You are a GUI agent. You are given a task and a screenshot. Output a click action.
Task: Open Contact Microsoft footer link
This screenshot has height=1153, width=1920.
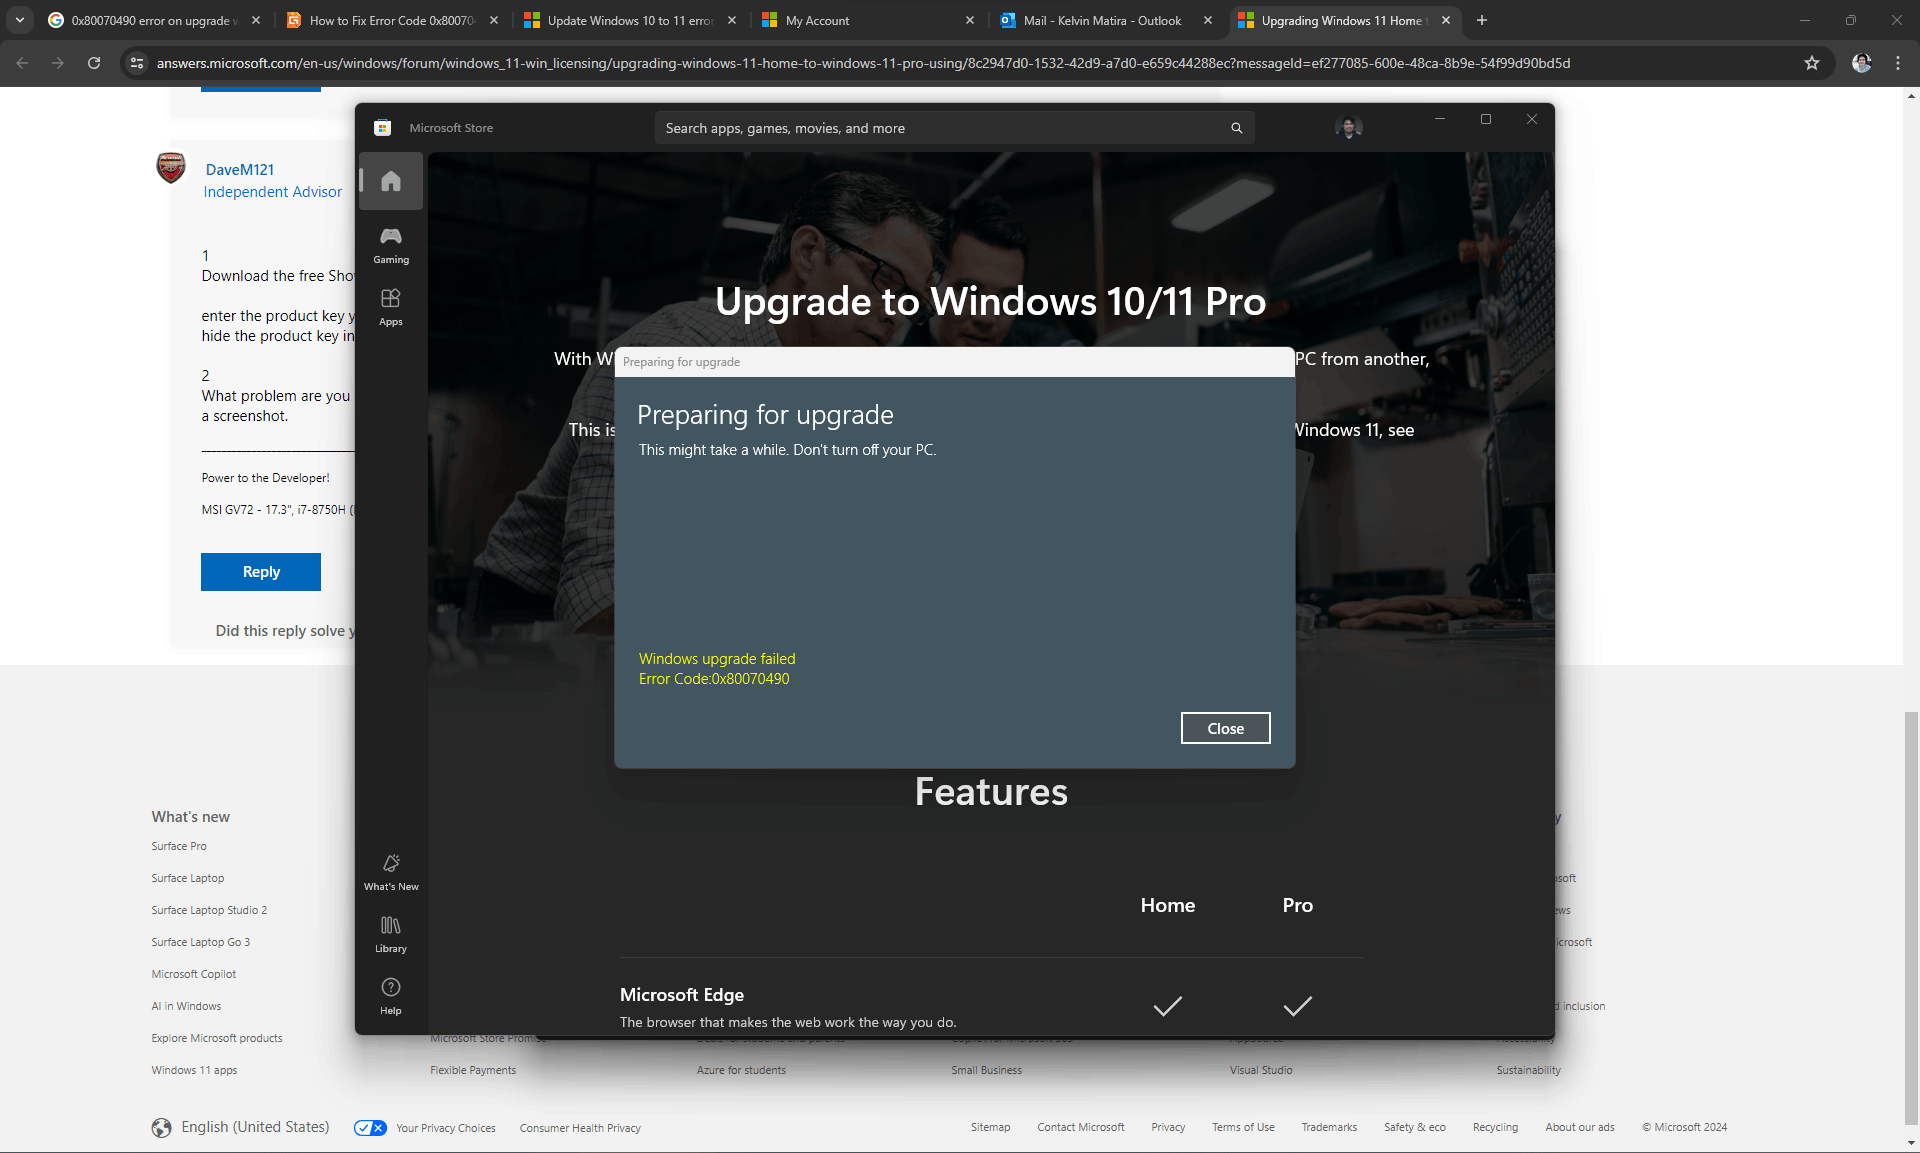point(1080,1128)
